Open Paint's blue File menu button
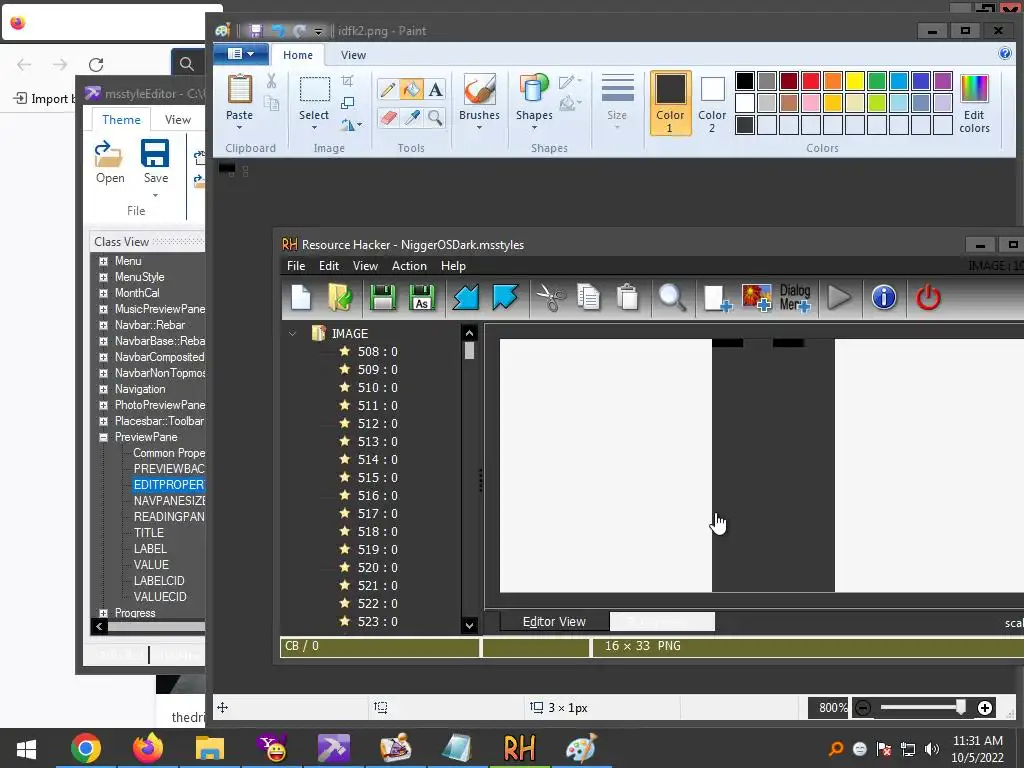The width and height of the screenshot is (1024, 768). coord(241,54)
